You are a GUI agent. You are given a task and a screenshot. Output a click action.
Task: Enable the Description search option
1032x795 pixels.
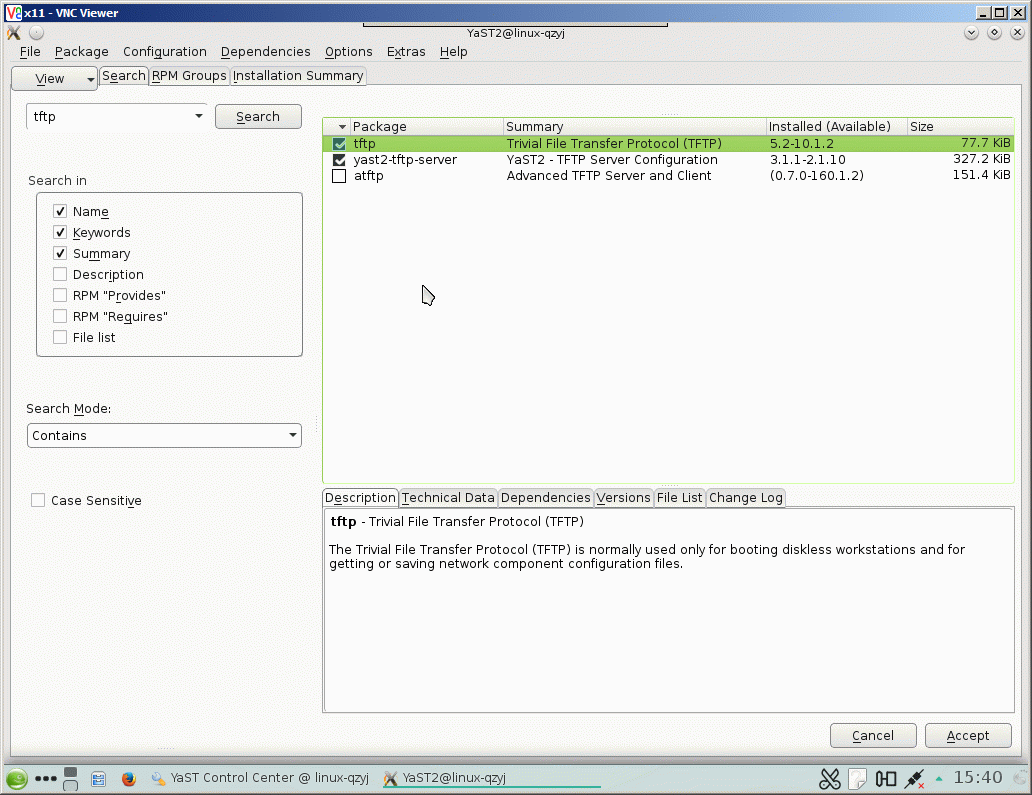pyautogui.click(x=60, y=274)
